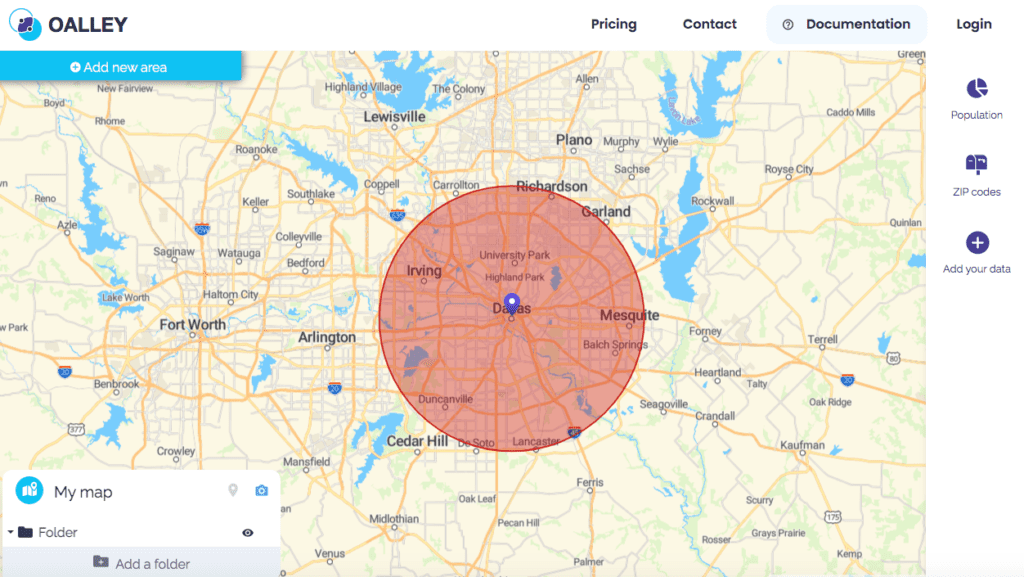Open the Contact page

[x=709, y=24]
